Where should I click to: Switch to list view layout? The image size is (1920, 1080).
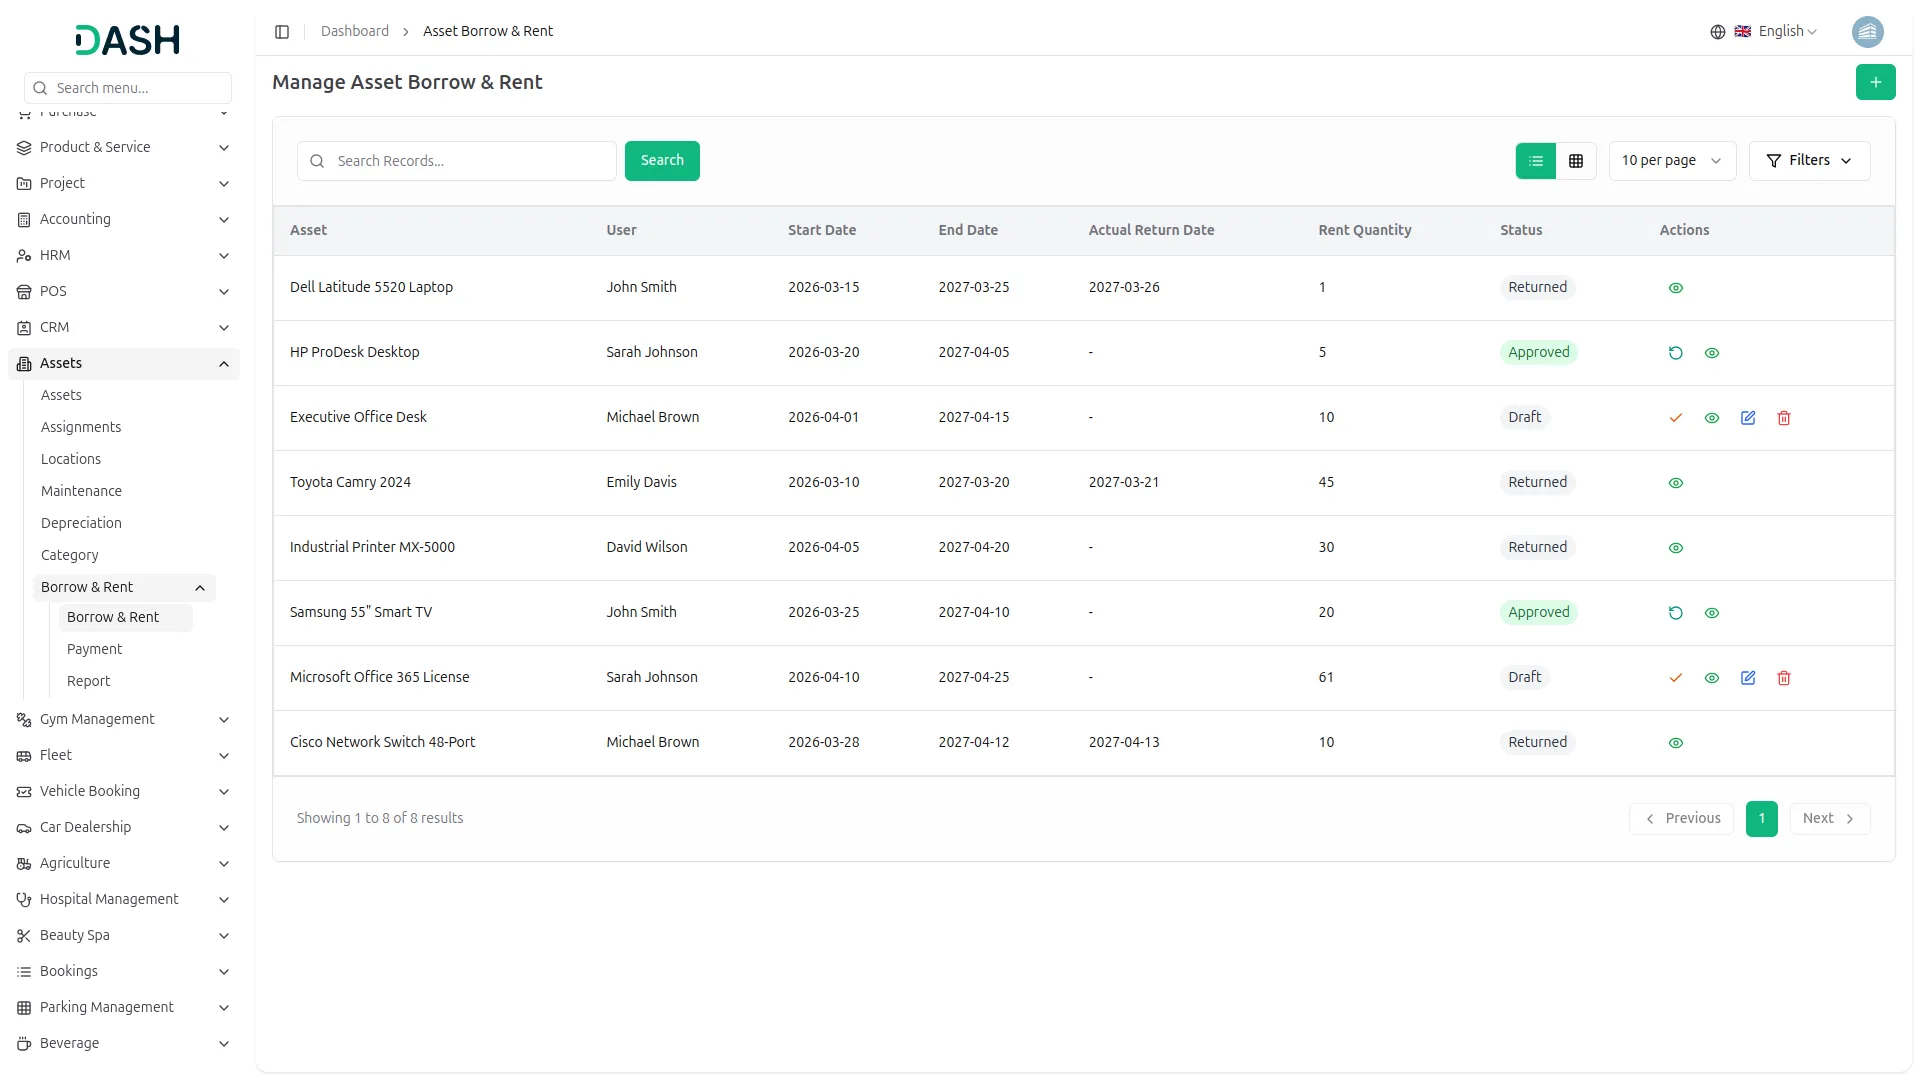click(x=1536, y=161)
